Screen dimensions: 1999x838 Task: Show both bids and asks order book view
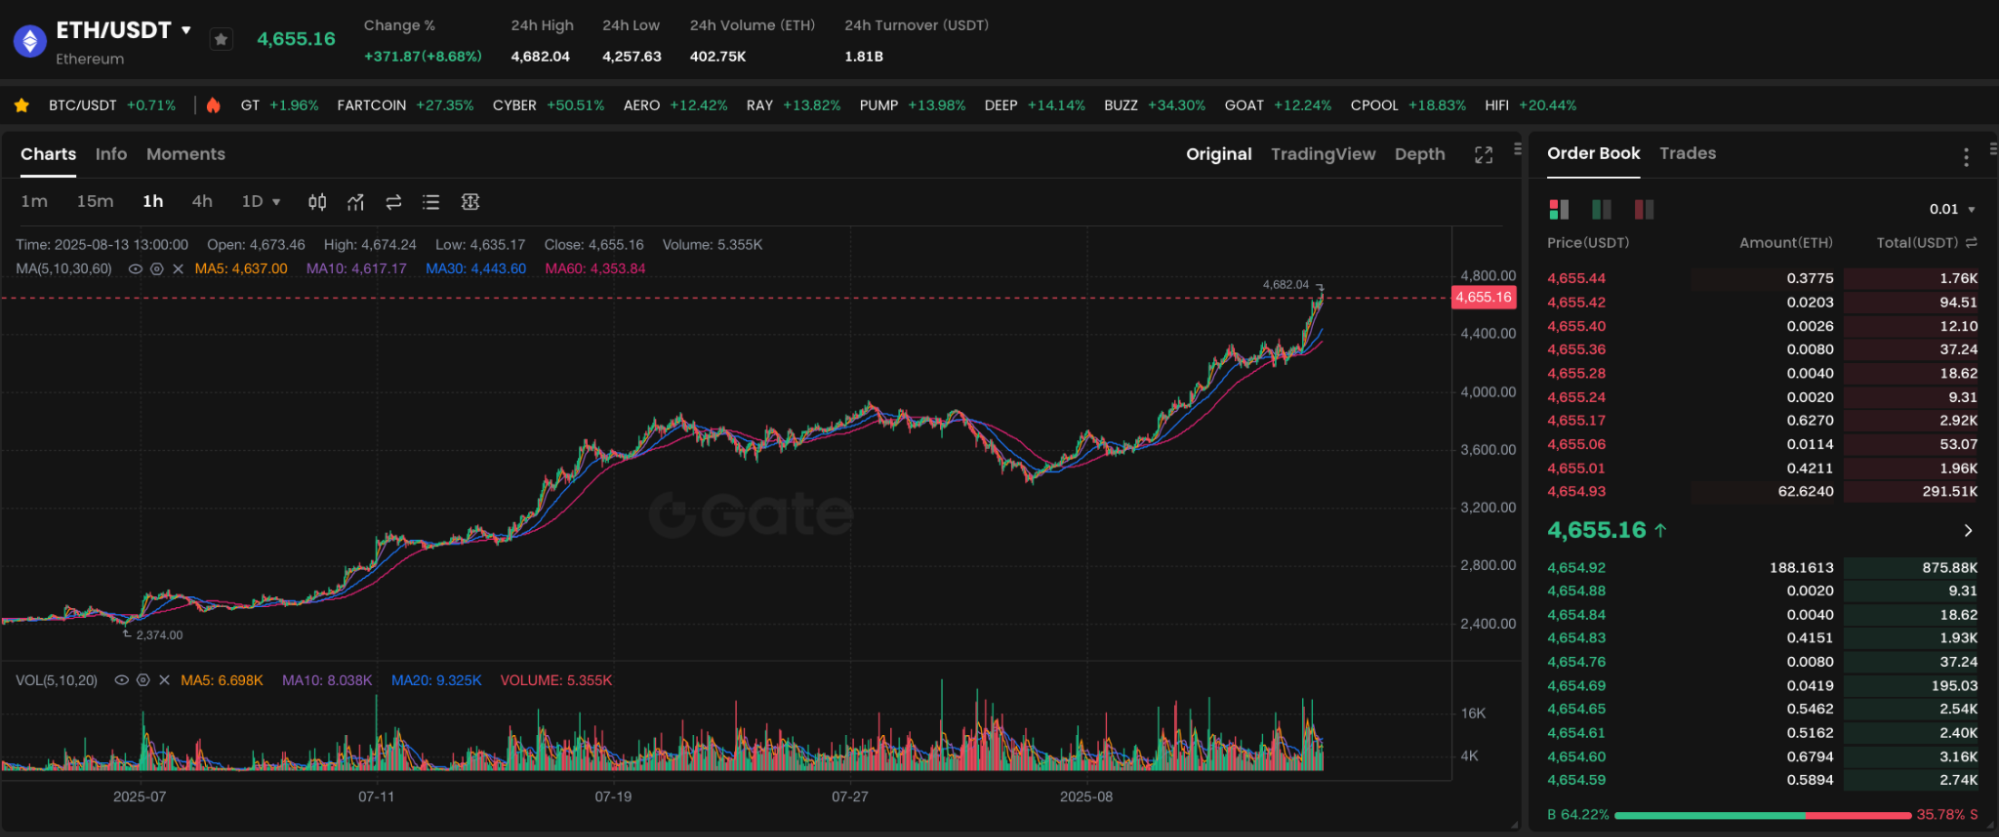[1558, 209]
